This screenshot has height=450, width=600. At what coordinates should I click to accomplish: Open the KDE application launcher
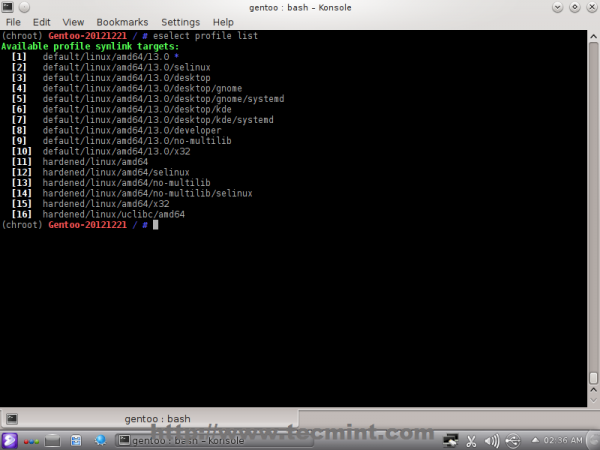pyautogui.click(x=9, y=440)
